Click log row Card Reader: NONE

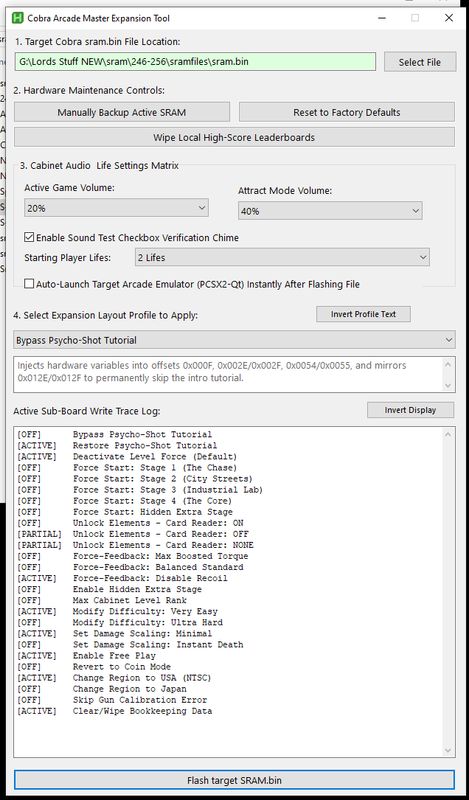[135, 545]
